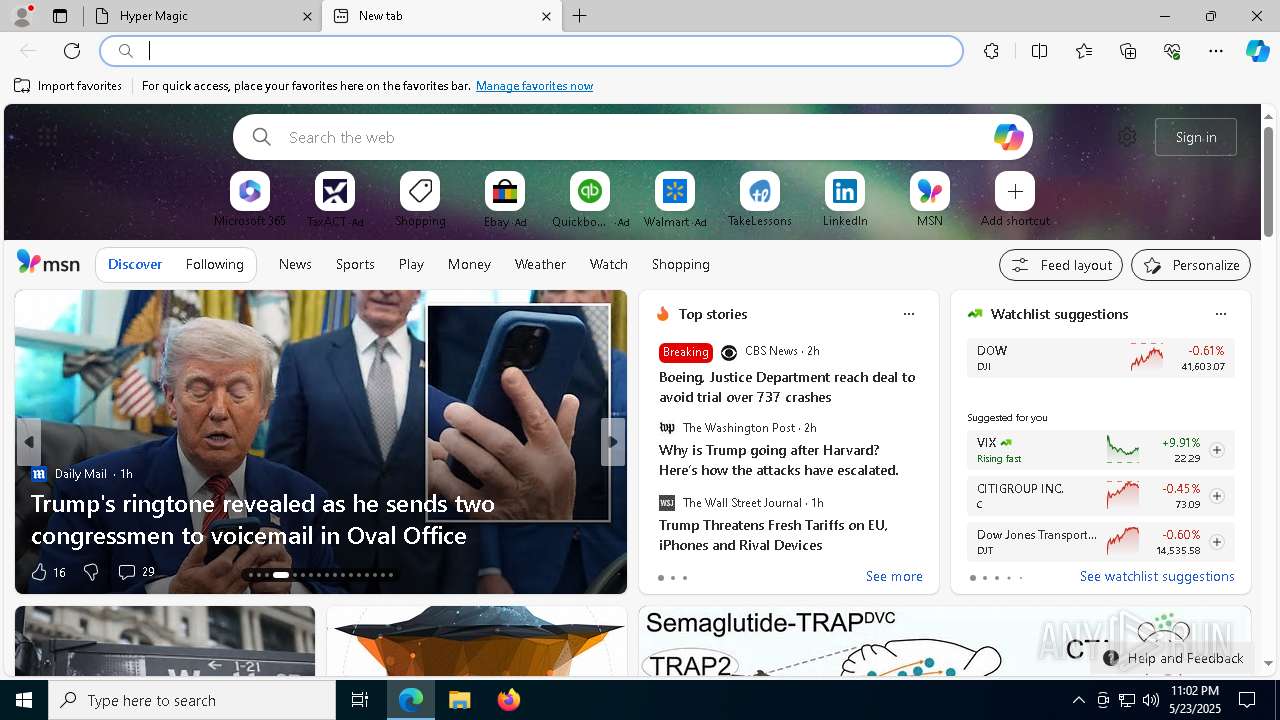Click See watchlist suggestions link
Viewport: 1280px width, 720px height.
(1157, 577)
